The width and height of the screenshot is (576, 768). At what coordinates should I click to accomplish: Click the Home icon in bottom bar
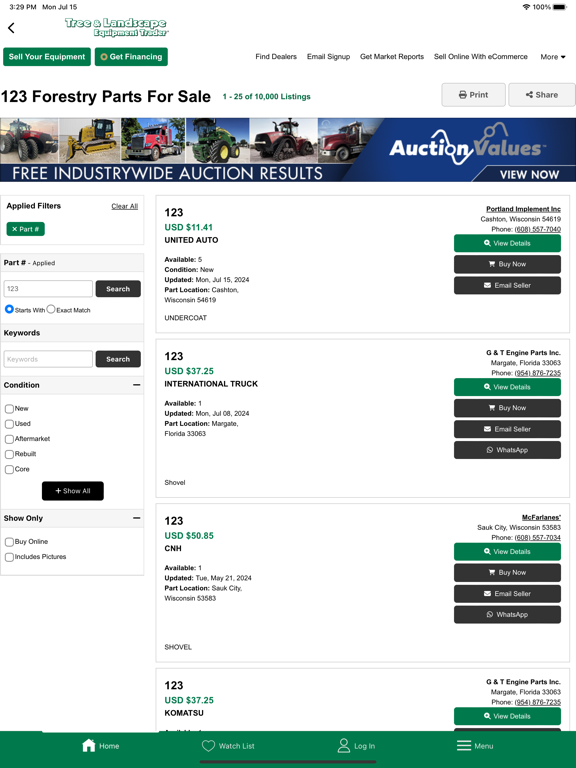click(x=89, y=745)
